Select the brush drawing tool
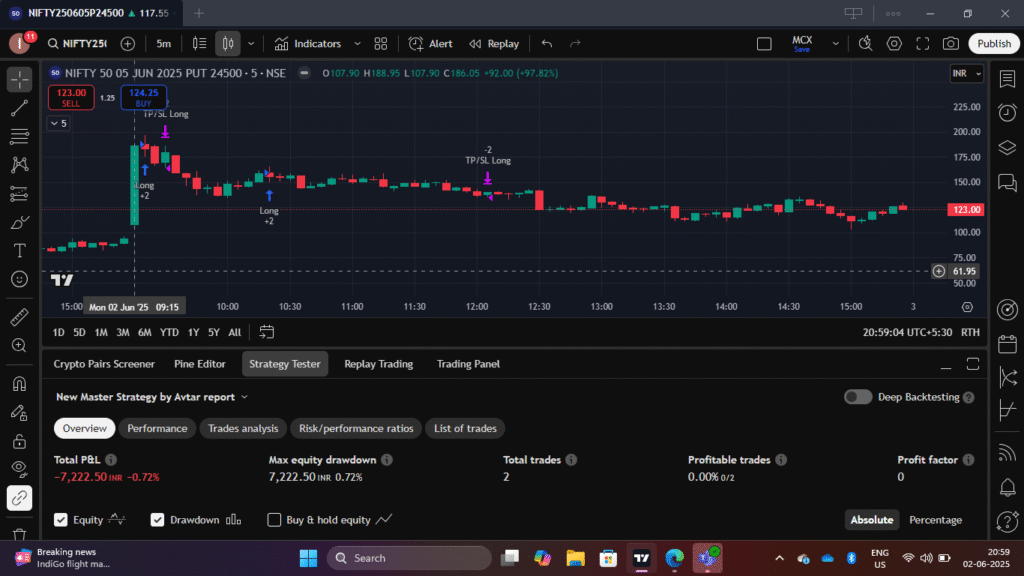The image size is (1024, 576). pos(20,222)
